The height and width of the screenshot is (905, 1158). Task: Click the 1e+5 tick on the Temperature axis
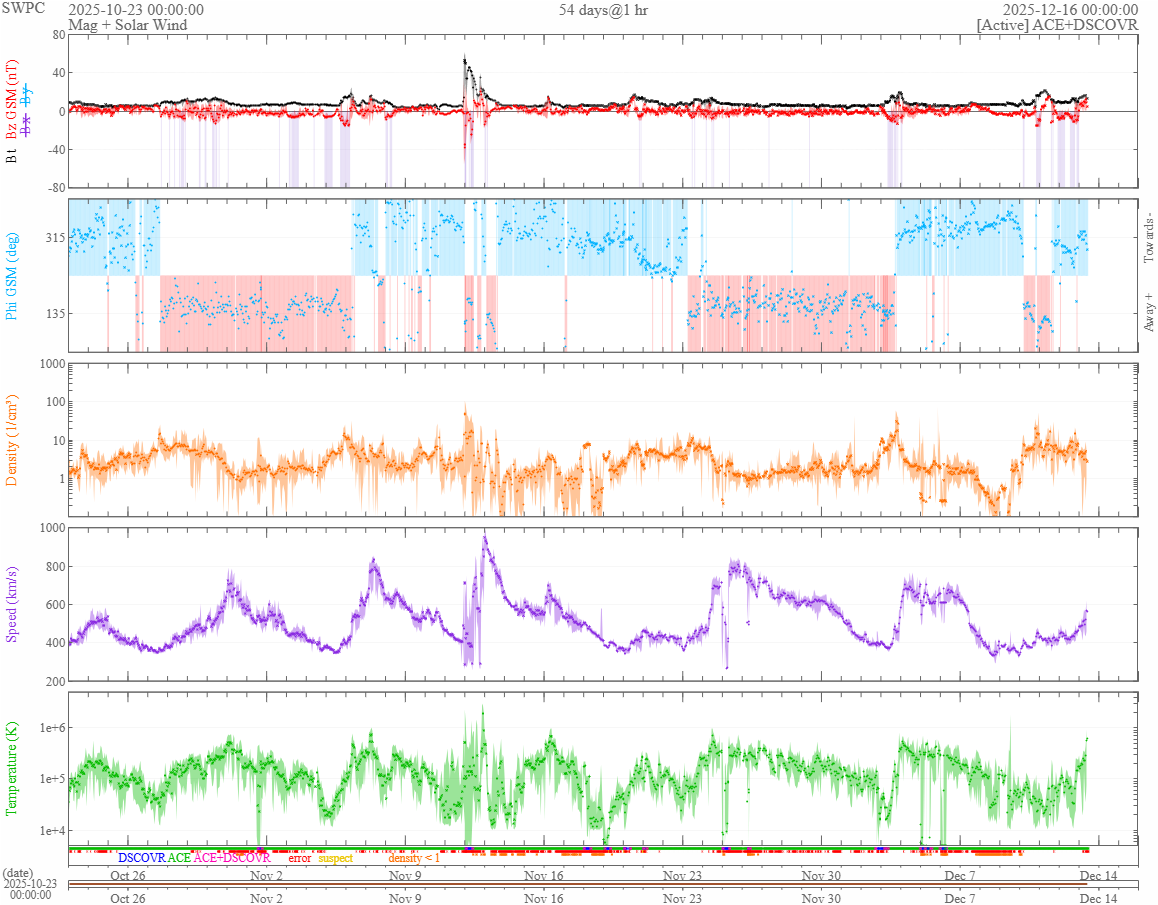[x=52, y=779]
